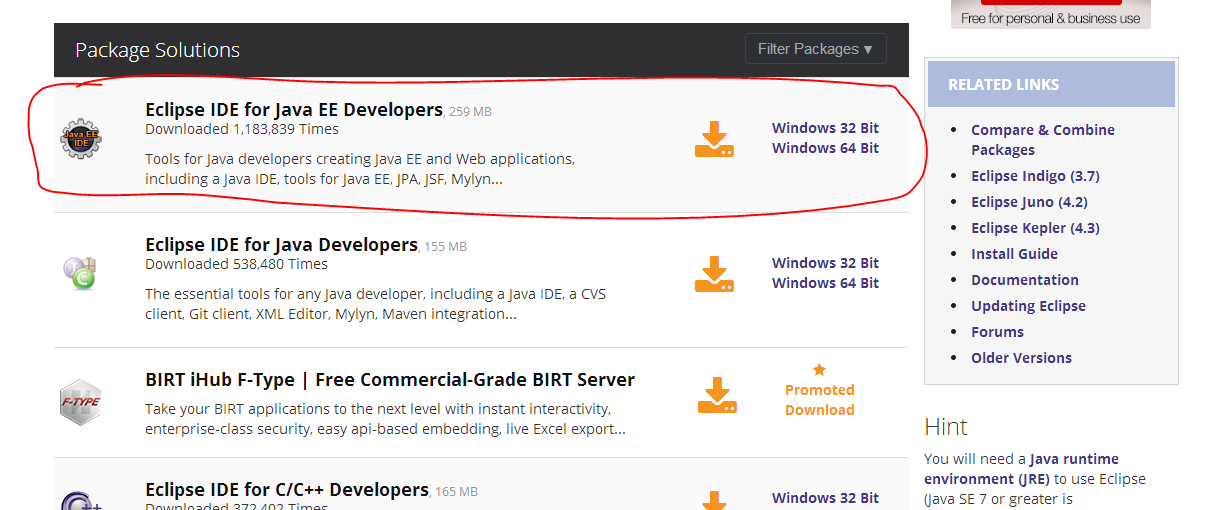
Task: Download Windows 32 Bit for Java Developers
Action: point(825,263)
